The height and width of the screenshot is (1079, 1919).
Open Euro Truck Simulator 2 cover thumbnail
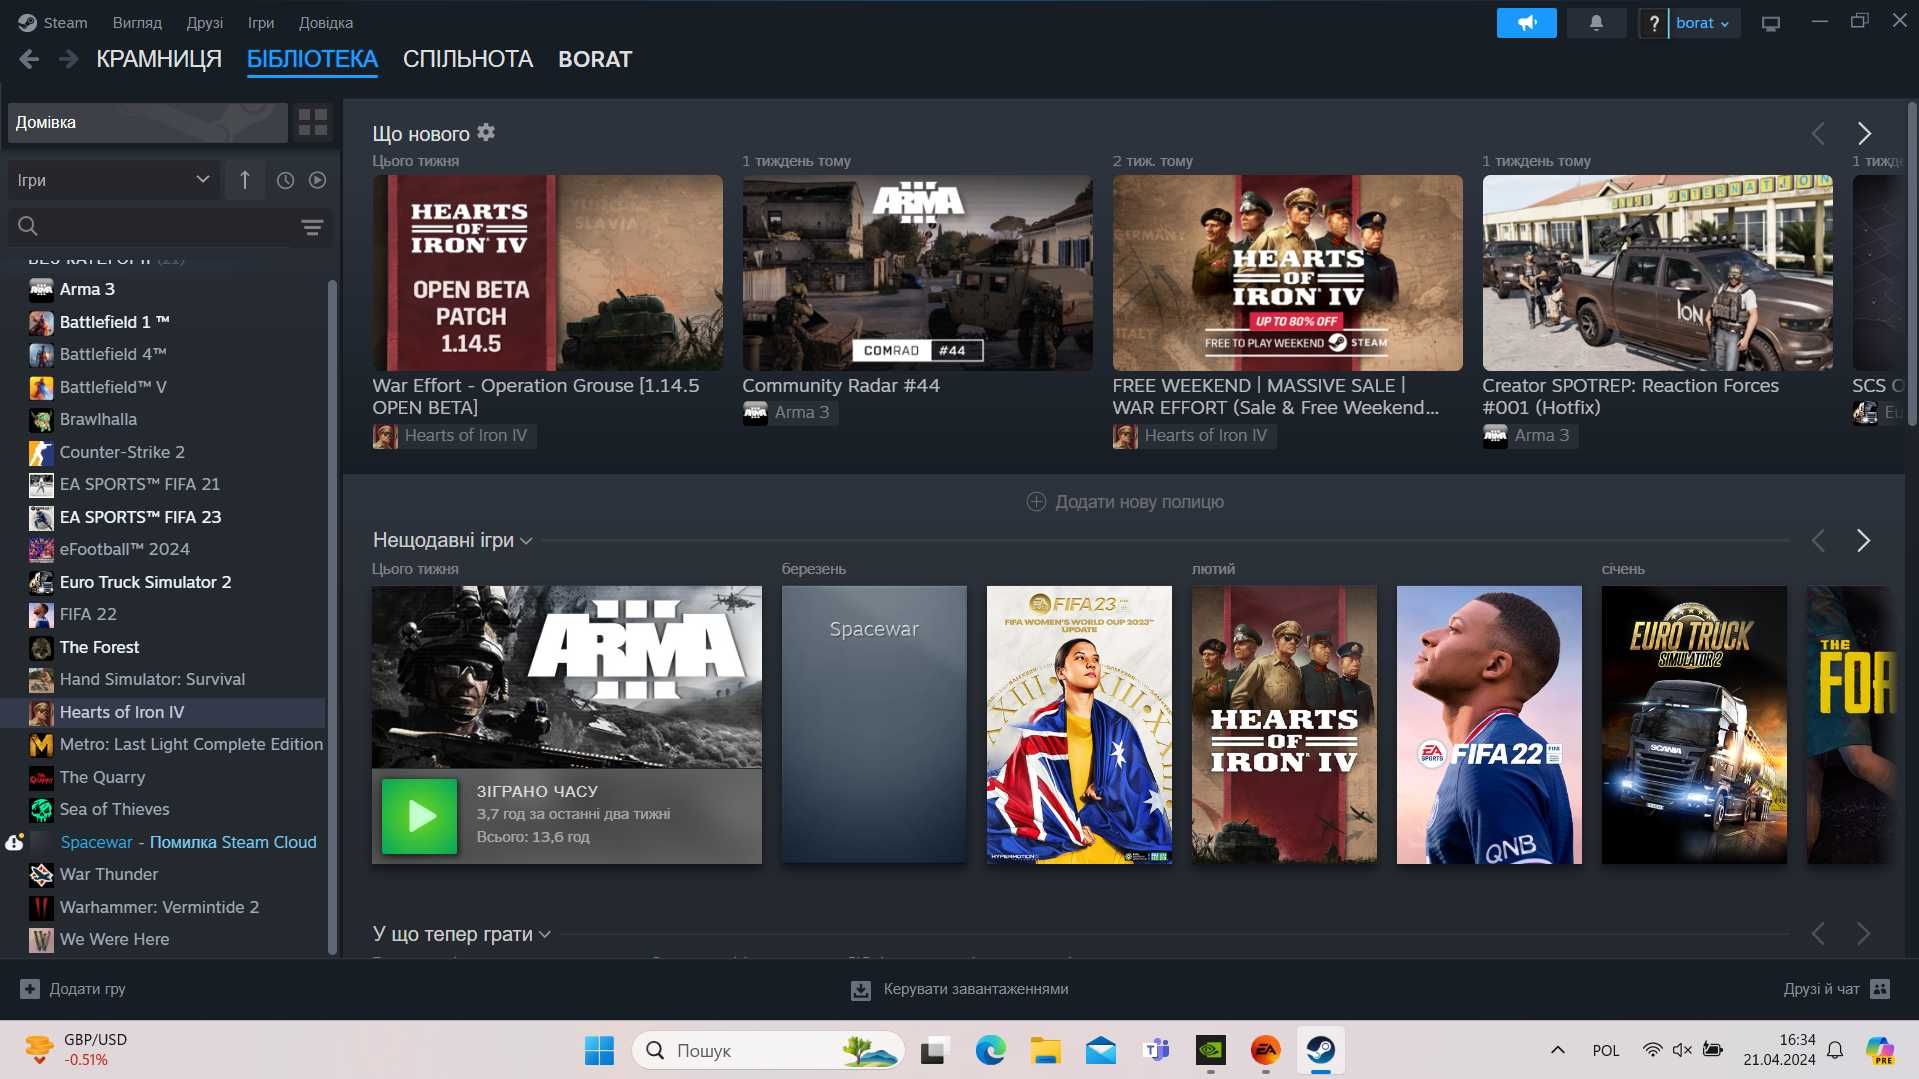[x=1694, y=725]
